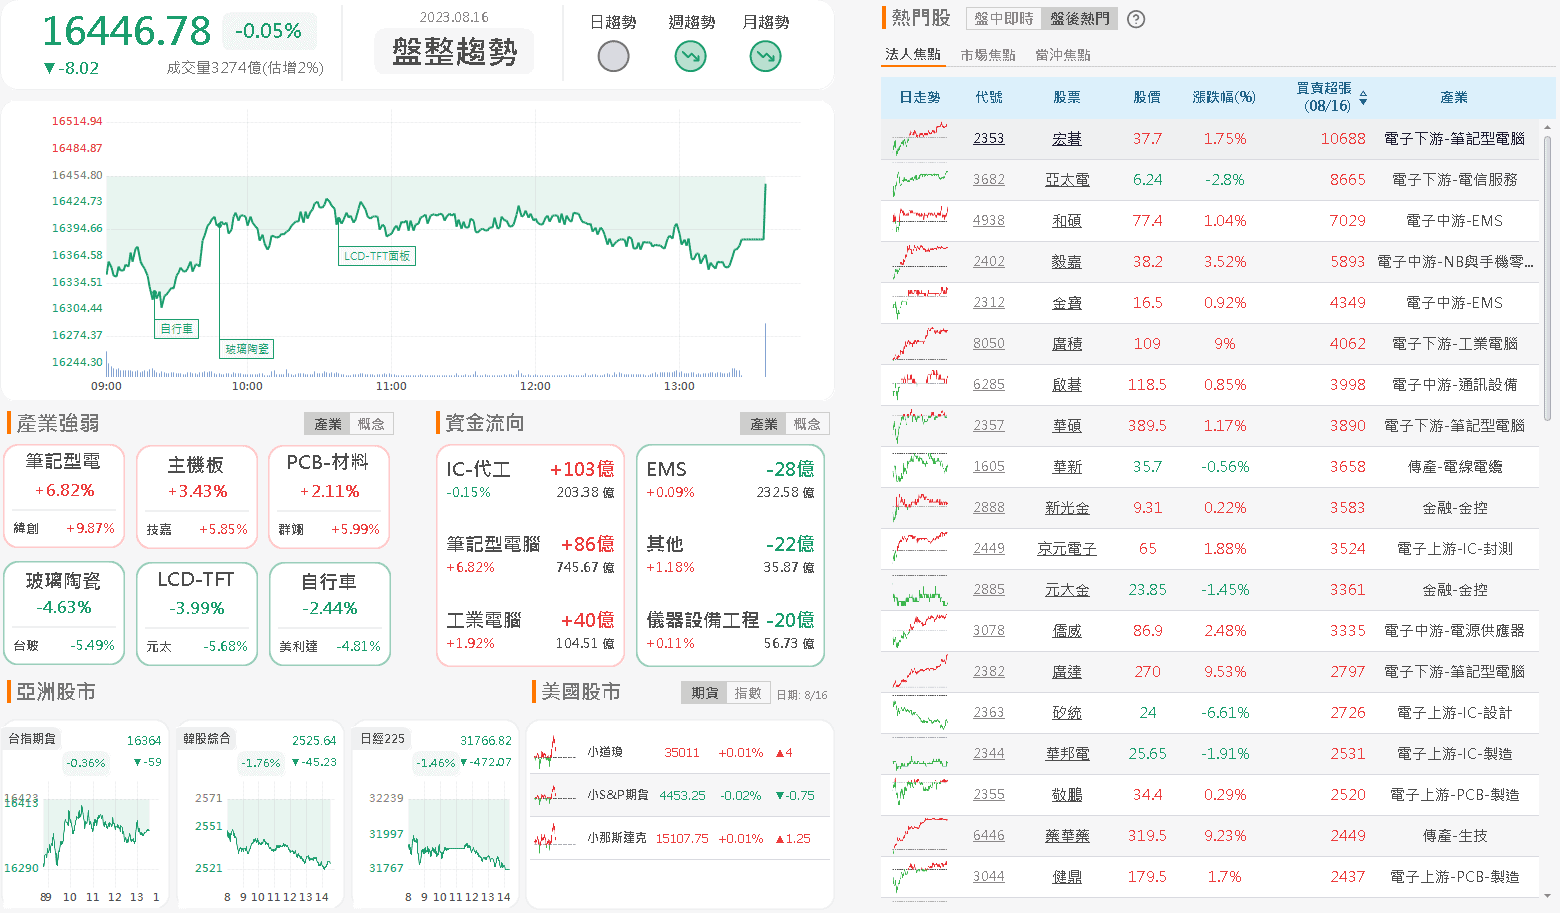Open the 自行車 industry card

pos(329,613)
